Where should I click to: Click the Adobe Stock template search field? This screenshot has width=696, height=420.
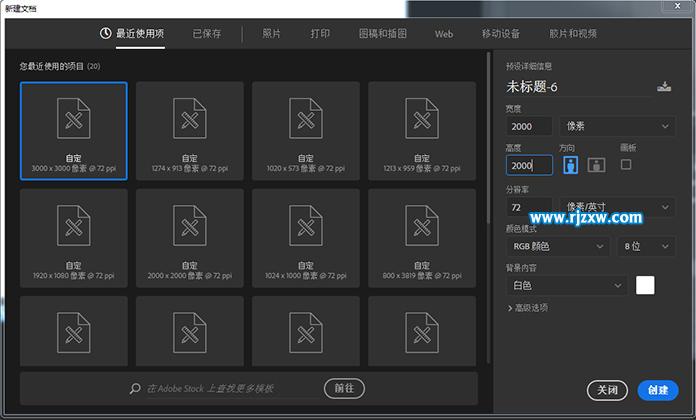pyautogui.click(x=233, y=388)
